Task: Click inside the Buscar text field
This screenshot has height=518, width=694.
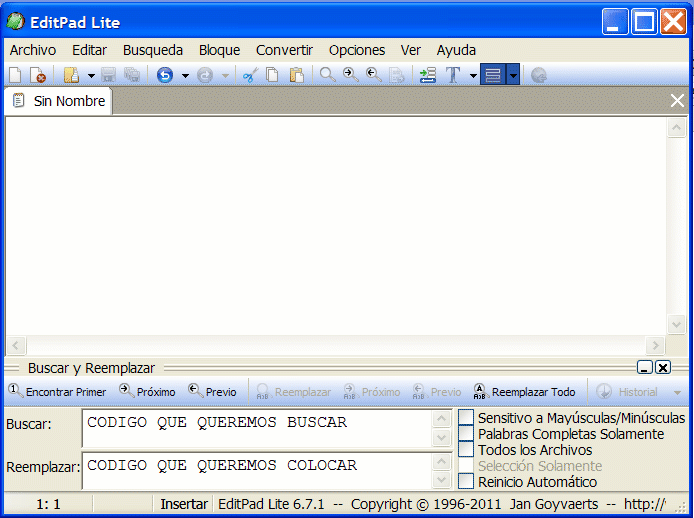Action: coord(257,428)
